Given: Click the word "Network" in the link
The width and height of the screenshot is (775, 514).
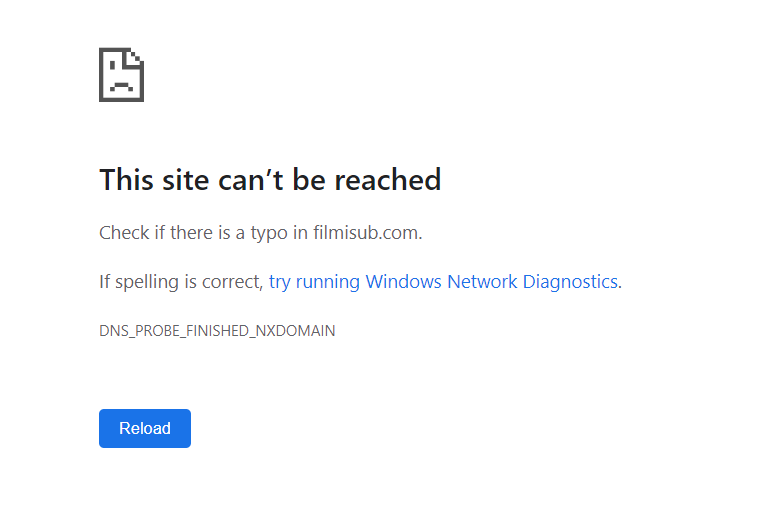Looking at the screenshot, I should pyautogui.click(x=483, y=282).
